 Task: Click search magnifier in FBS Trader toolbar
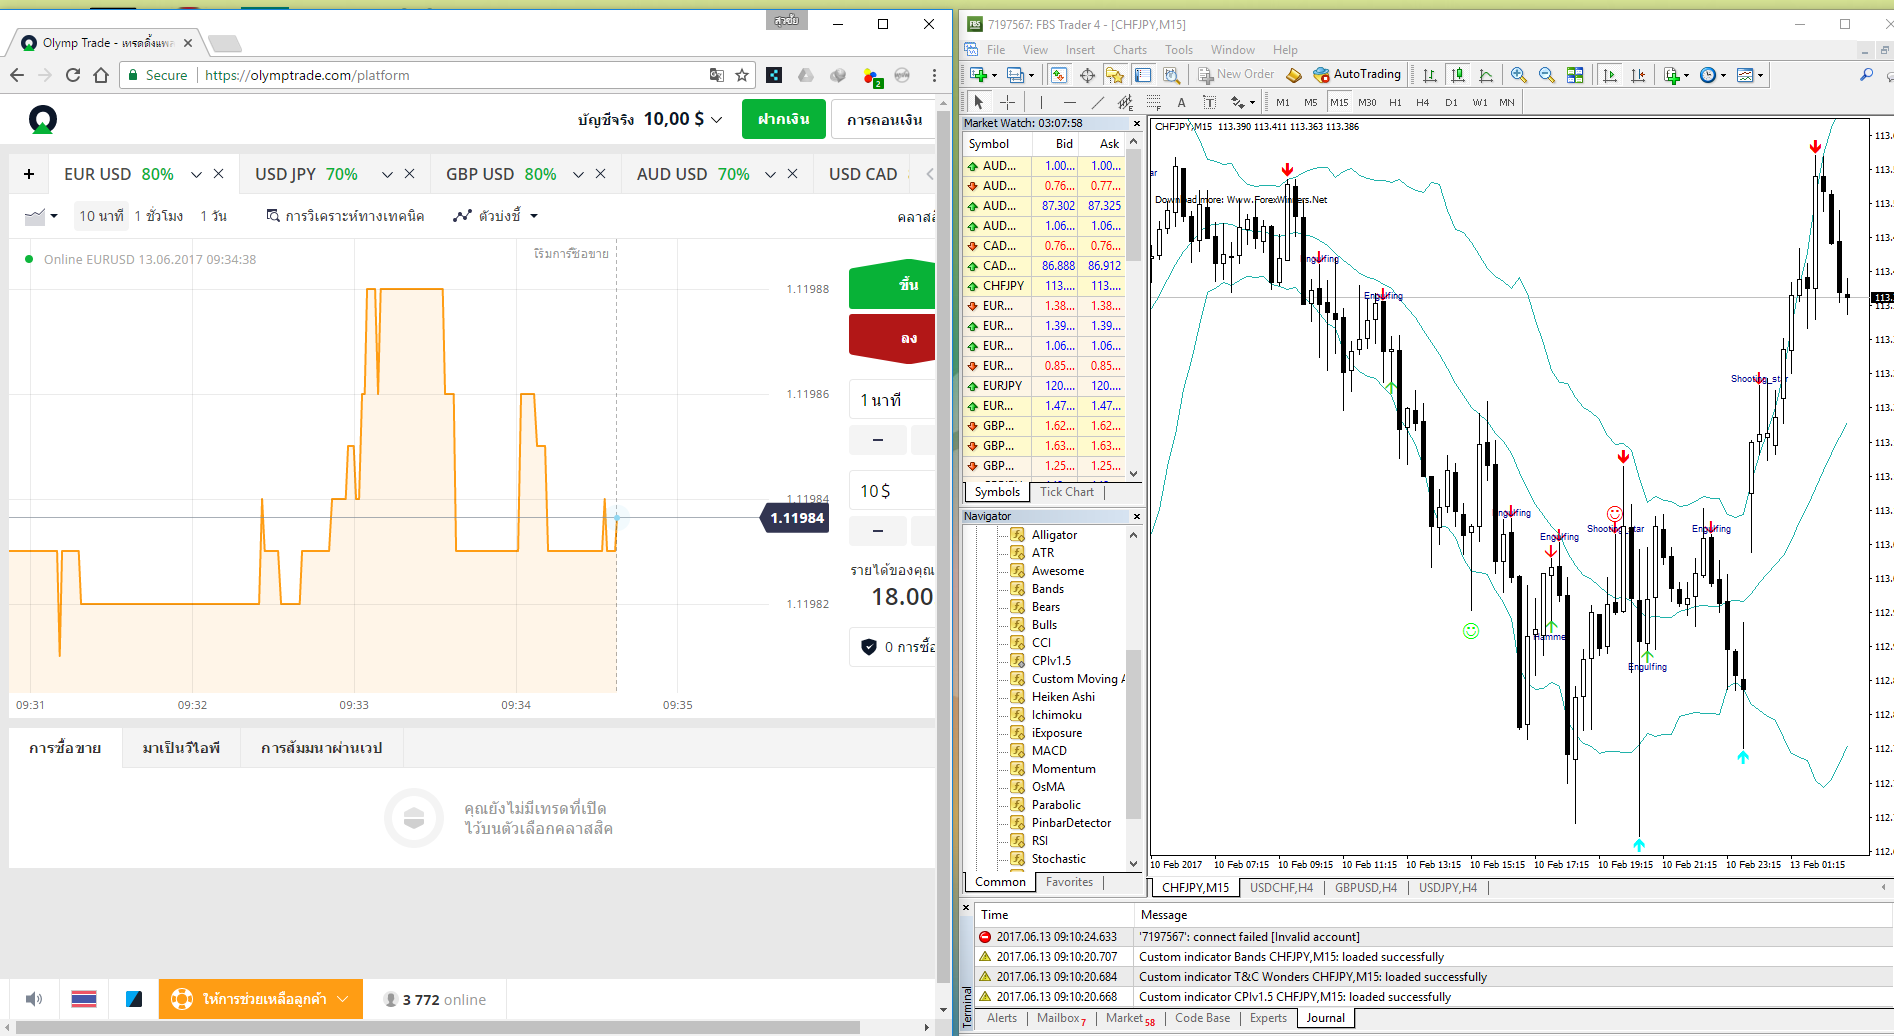(x=1866, y=75)
